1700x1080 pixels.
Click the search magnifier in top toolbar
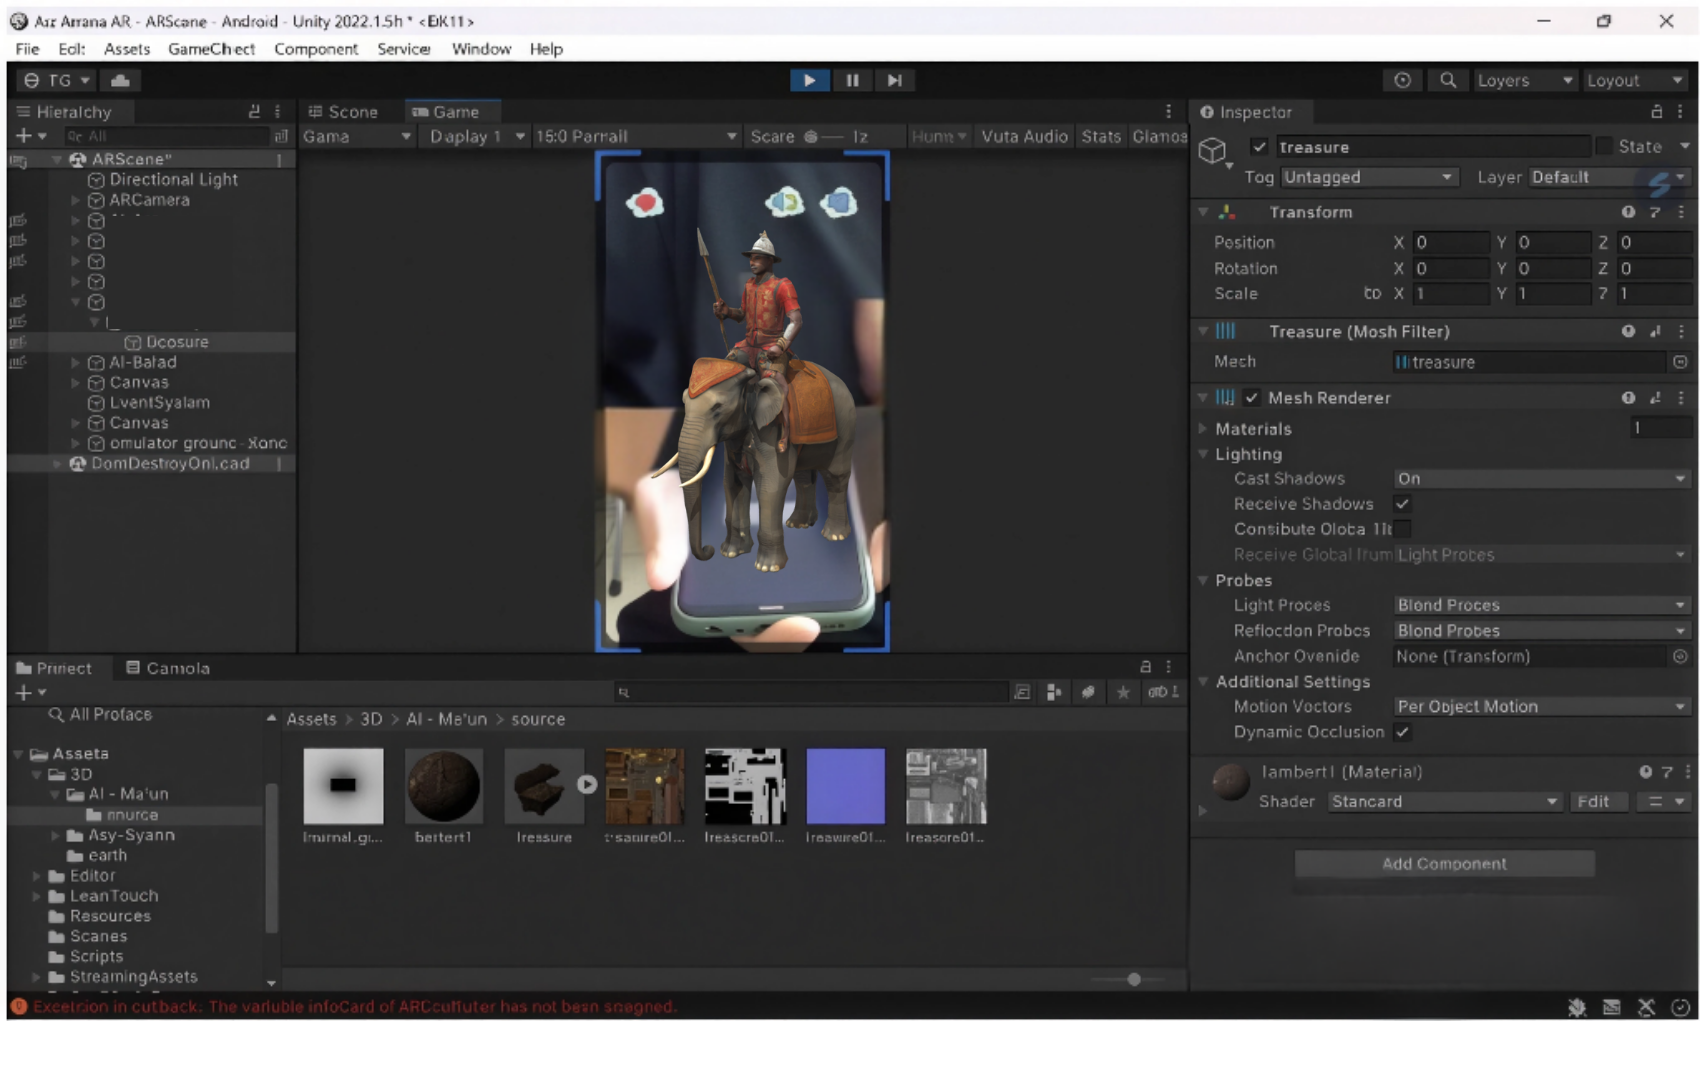point(1447,80)
